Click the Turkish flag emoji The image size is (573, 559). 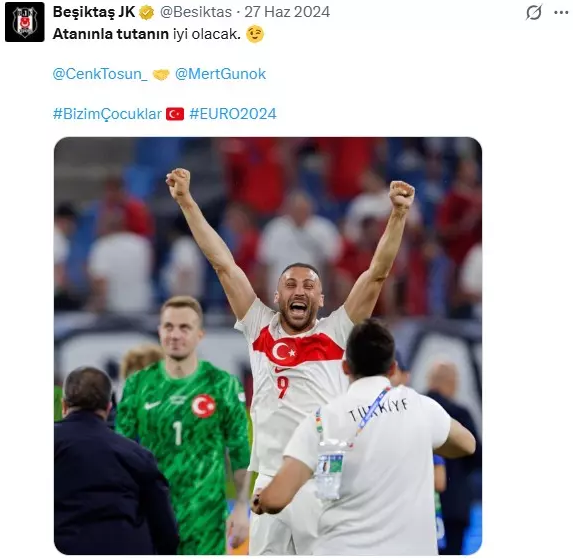click(x=175, y=114)
